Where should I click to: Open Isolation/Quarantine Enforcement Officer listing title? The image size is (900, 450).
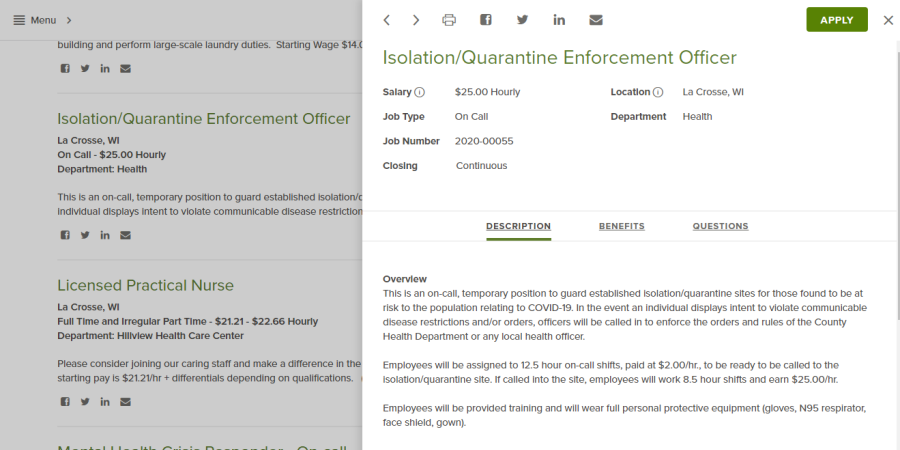(x=203, y=119)
